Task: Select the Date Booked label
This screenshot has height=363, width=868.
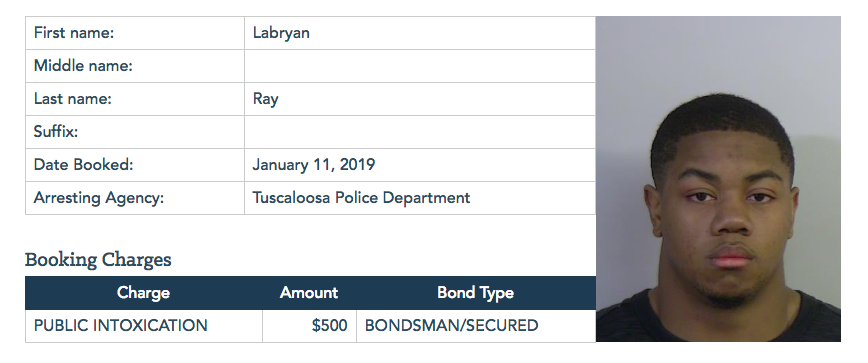Action: (84, 165)
